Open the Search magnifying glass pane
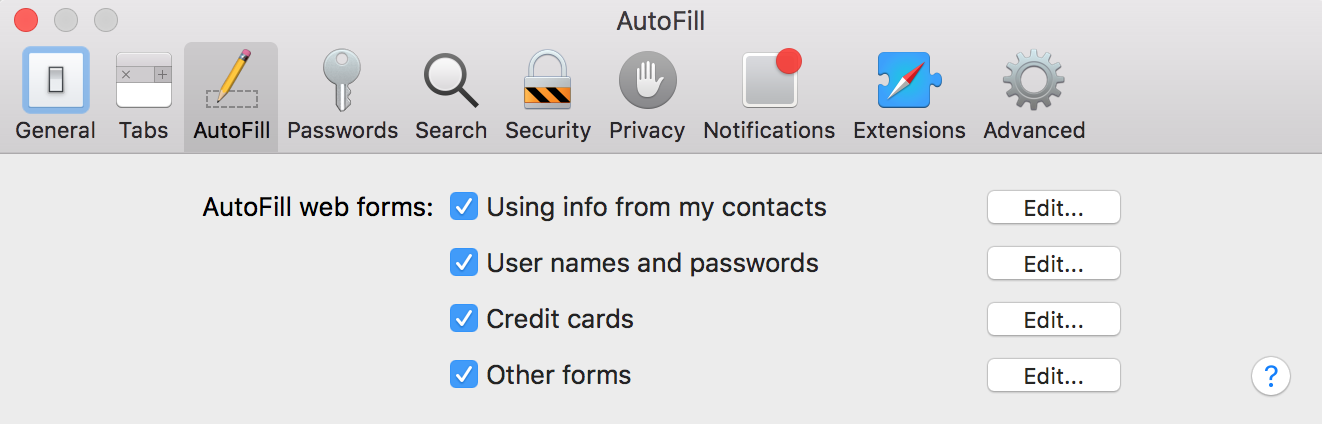 click(x=451, y=96)
